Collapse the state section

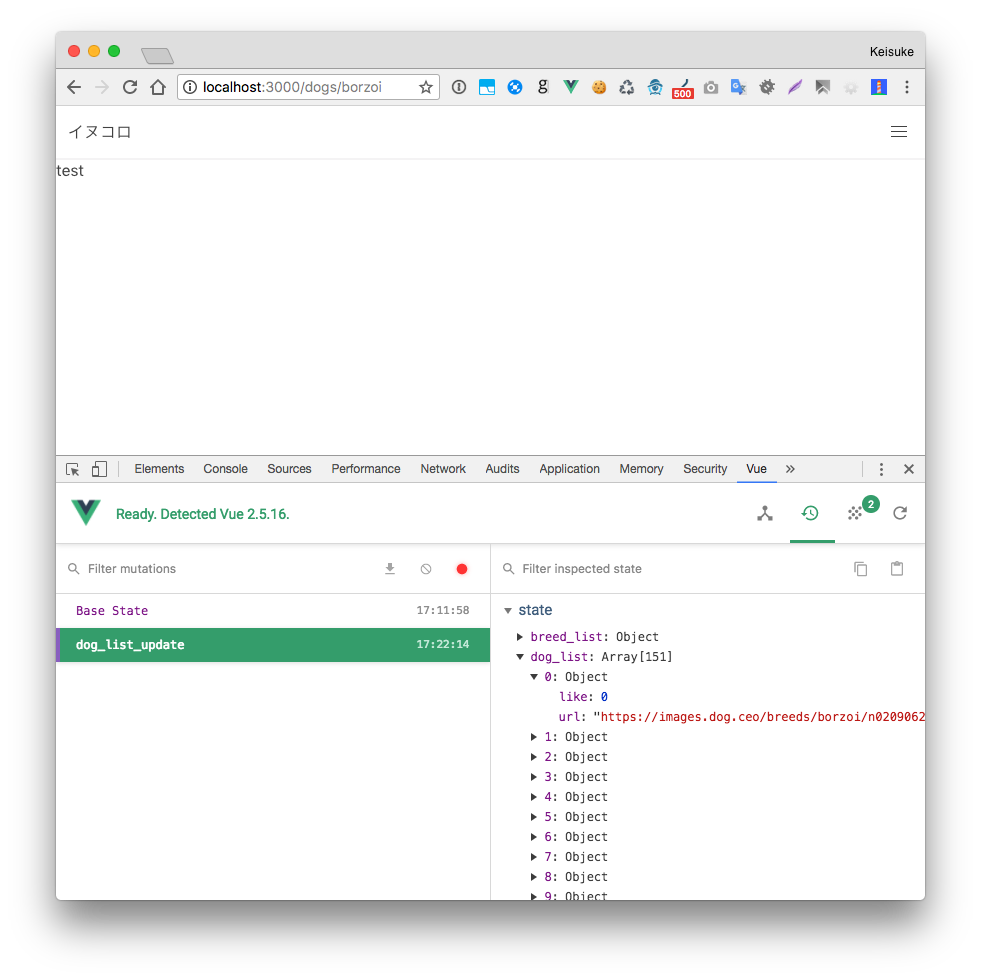pyautogui.click(x=508, y=610)
